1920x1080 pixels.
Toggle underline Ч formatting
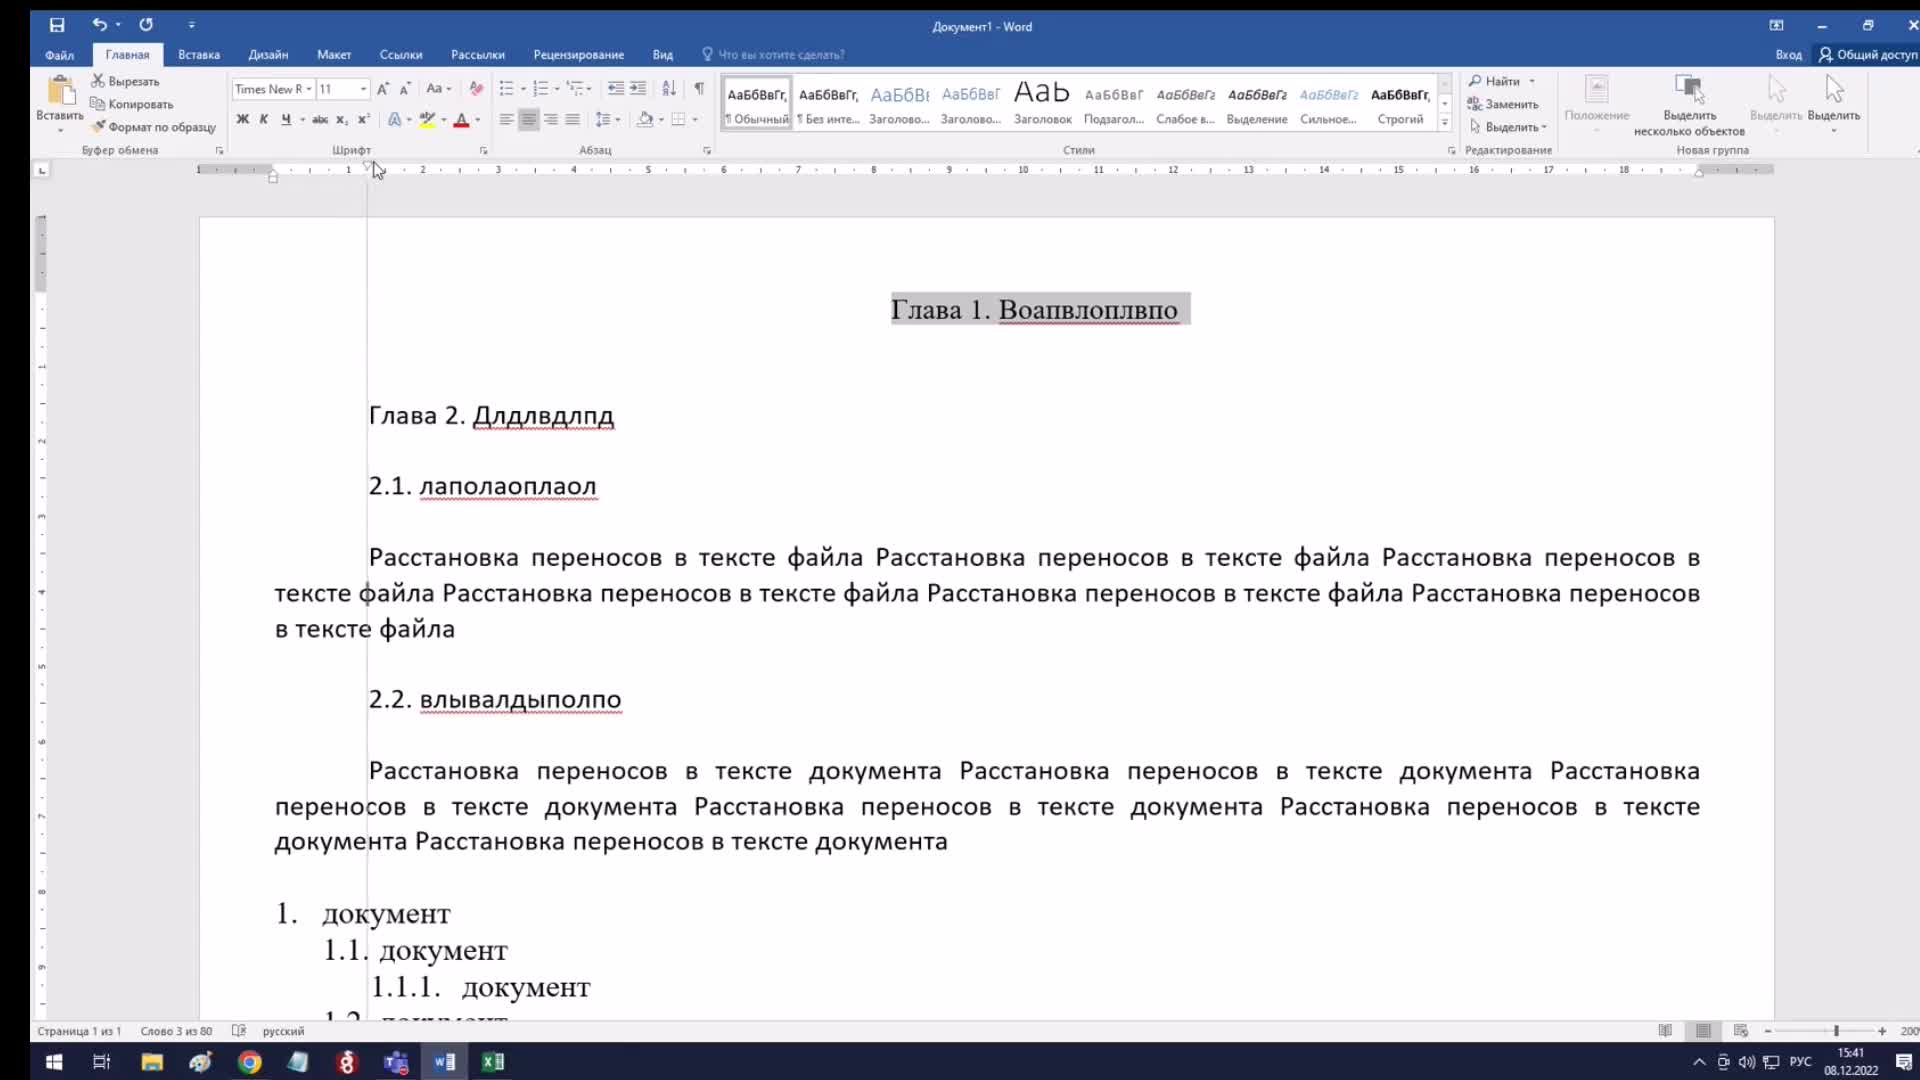point(286,119)
